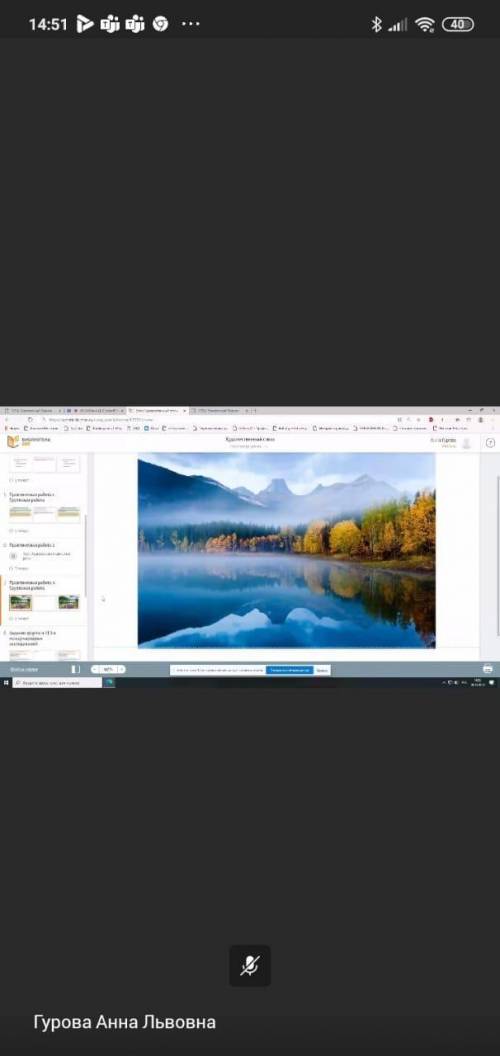Click the Windows taskbar search field
500x1056 pixels.
click(x=57, y=682)
